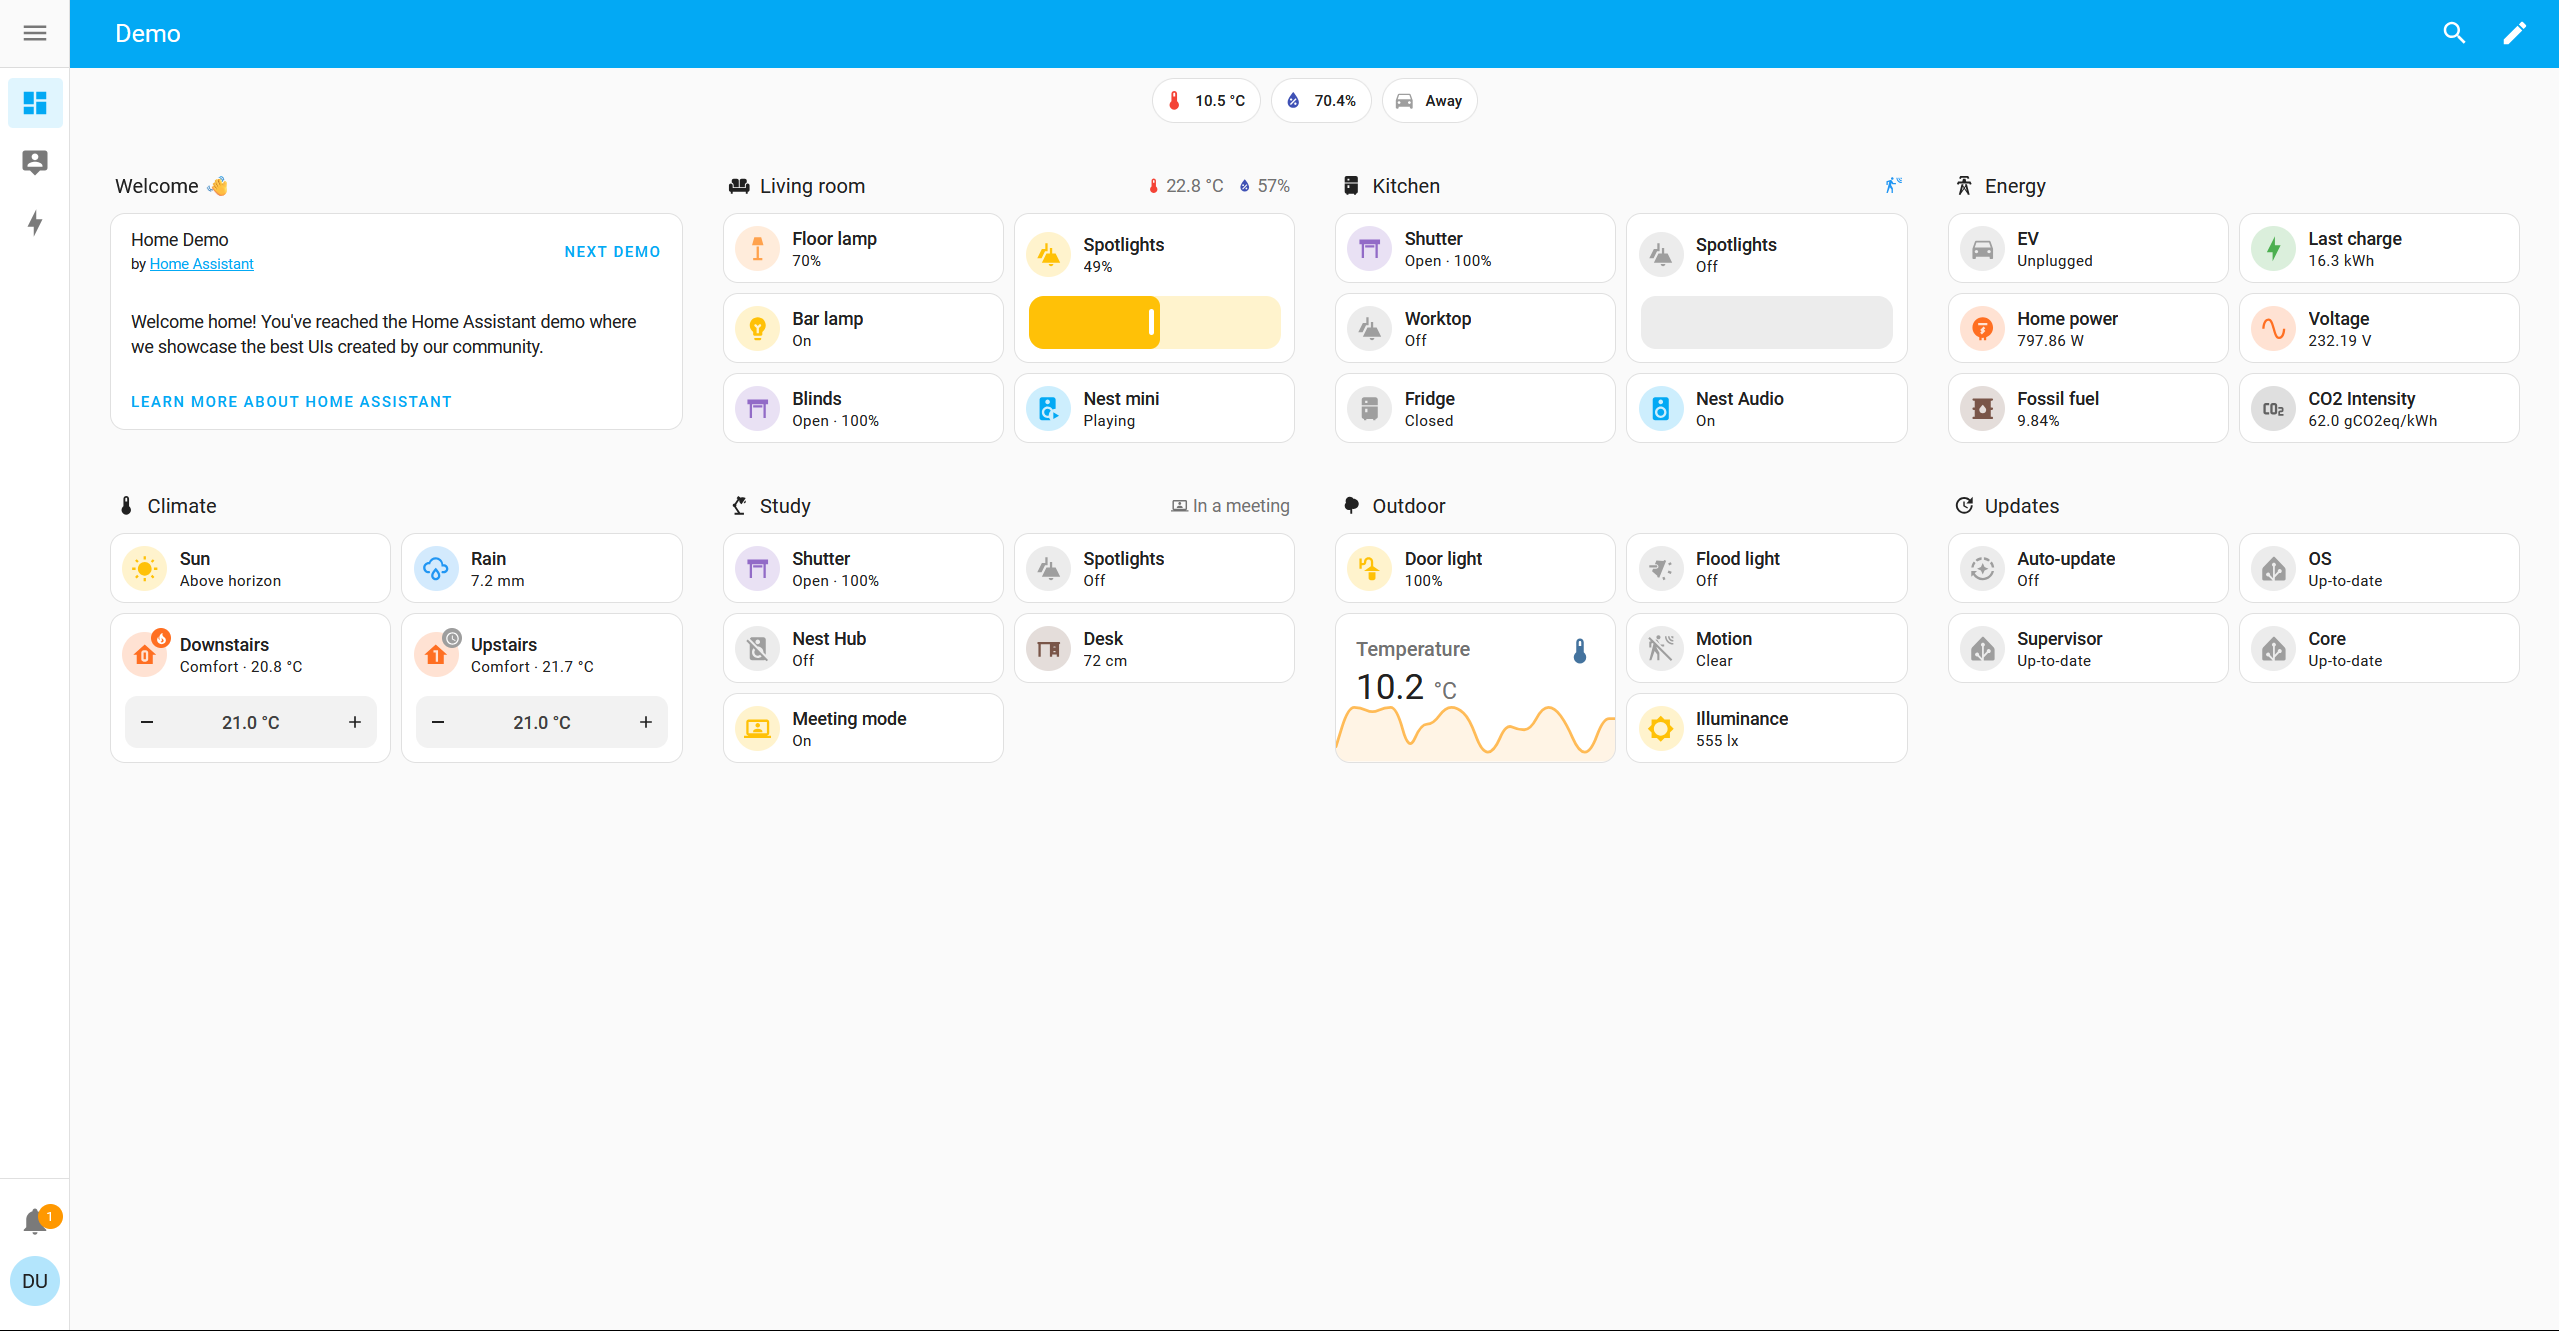This screenshot has width=2559, height=1331.
Task: Open the notifications bell
Action: tap(35, 1220)
